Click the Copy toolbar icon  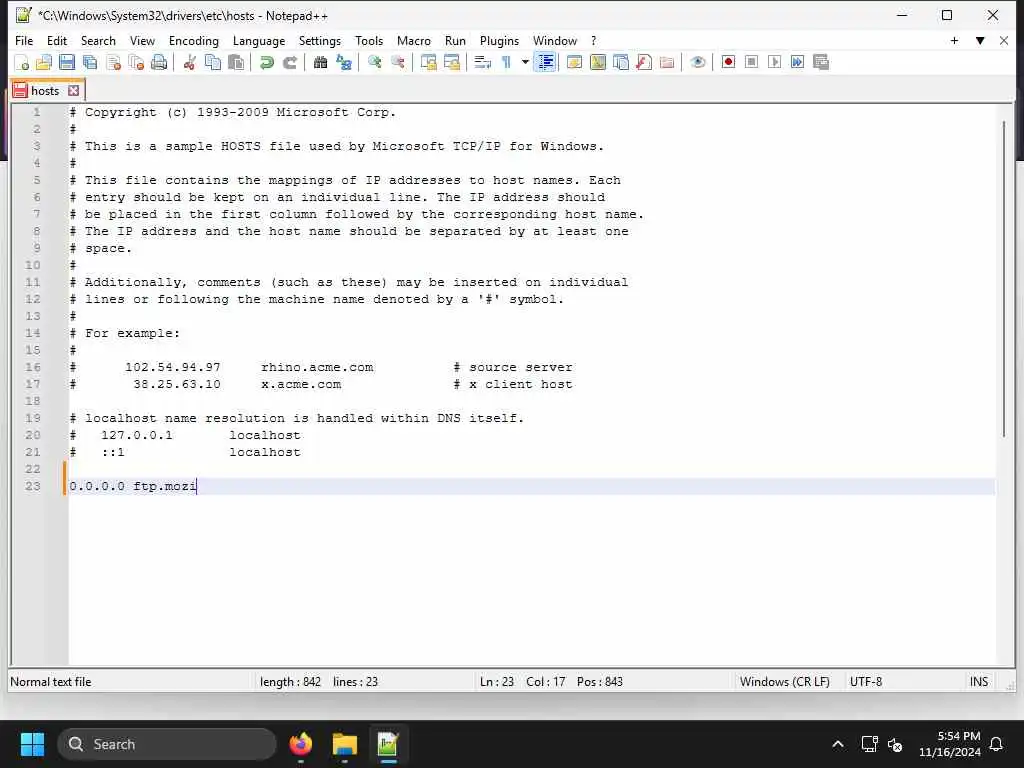(213, 63)
